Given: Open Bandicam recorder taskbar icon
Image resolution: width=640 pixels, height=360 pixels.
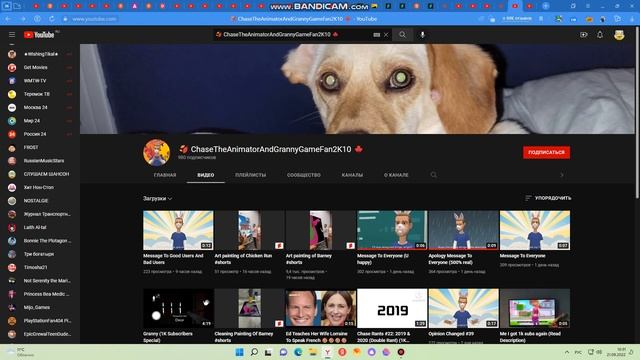Looking at the screenshot, I should 401,352.
